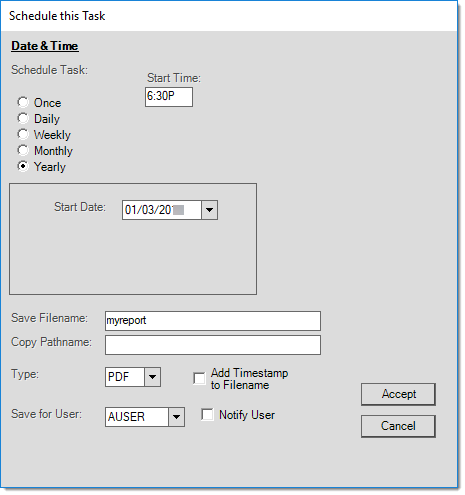Click the Cancel button
Image resolution: width=465 pixels, height=495 pixels.
click(x=398, y=426)
